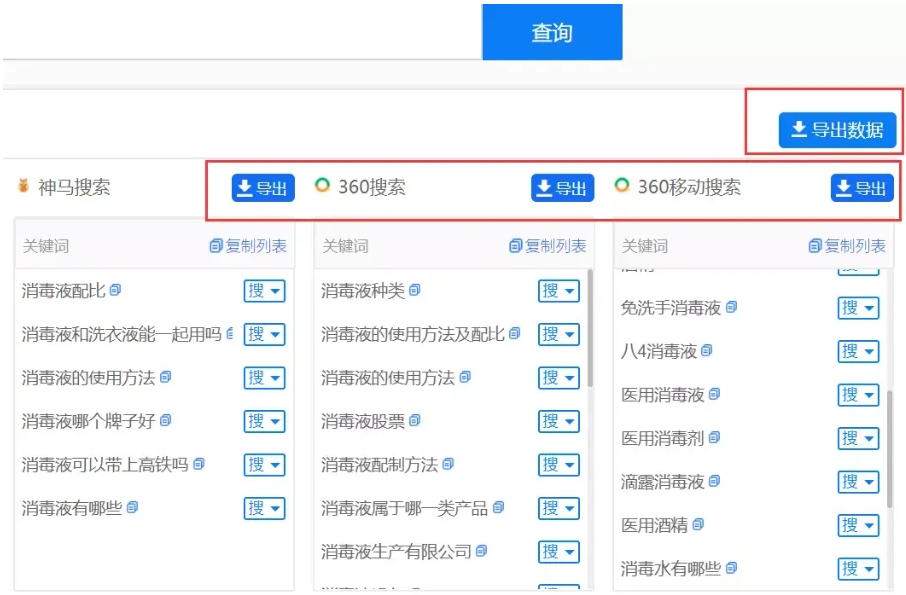The height and width of the screenshot is (595, 906).
Task: Copy keyword 消毒液股票 with its copy icon
Action: click(415, 420)
